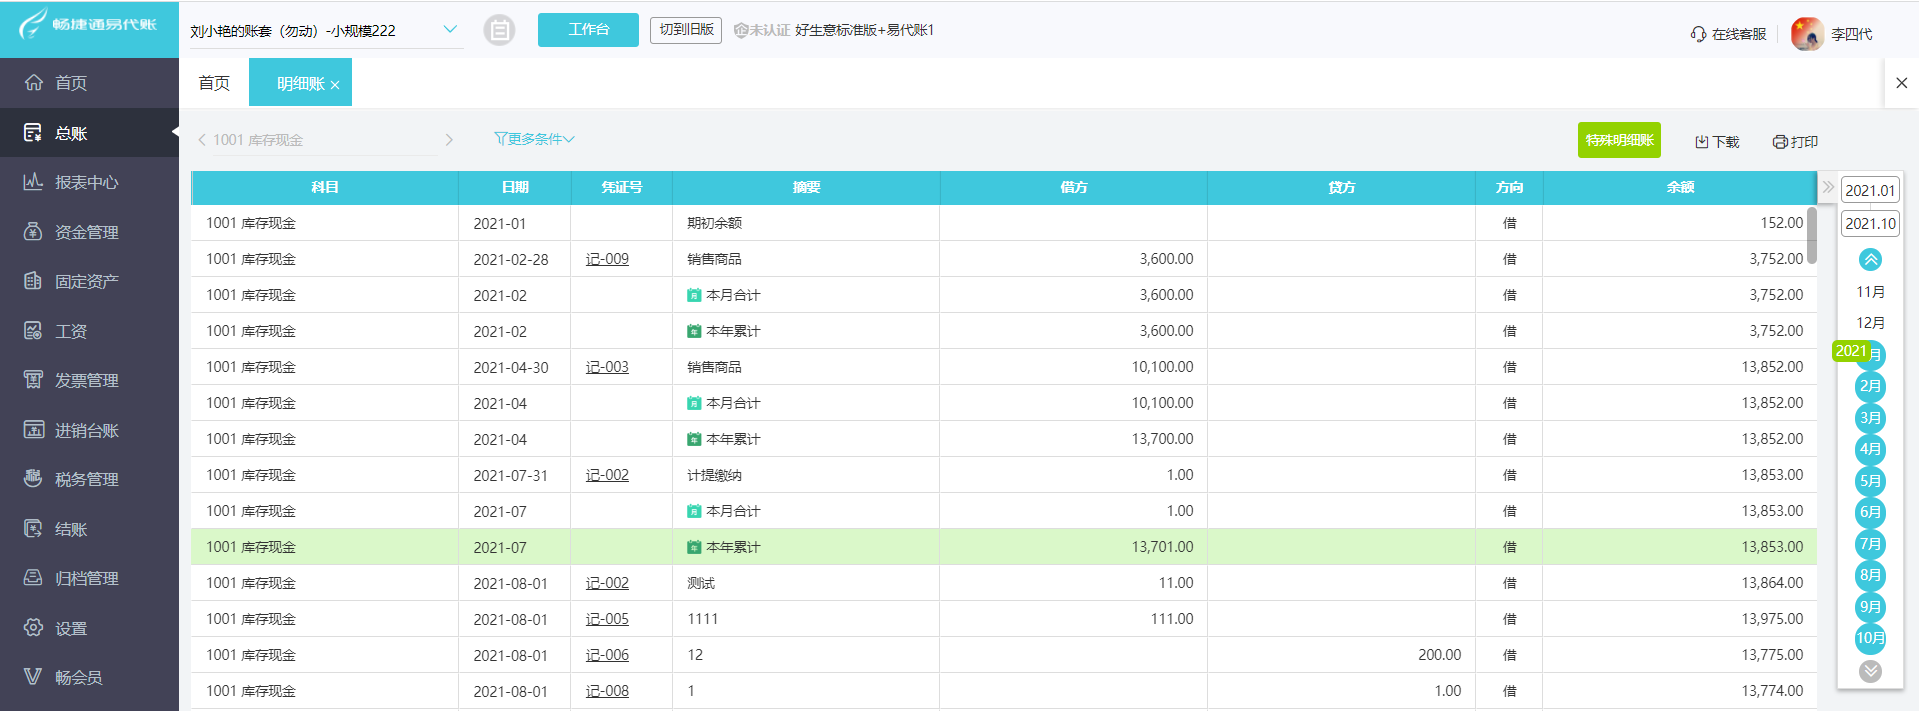Image resolution: width=1919 pixels, height=711 pixels.
Task: Open voucher 记-002 dated 2021-07-31
Action: coord(607,475)
